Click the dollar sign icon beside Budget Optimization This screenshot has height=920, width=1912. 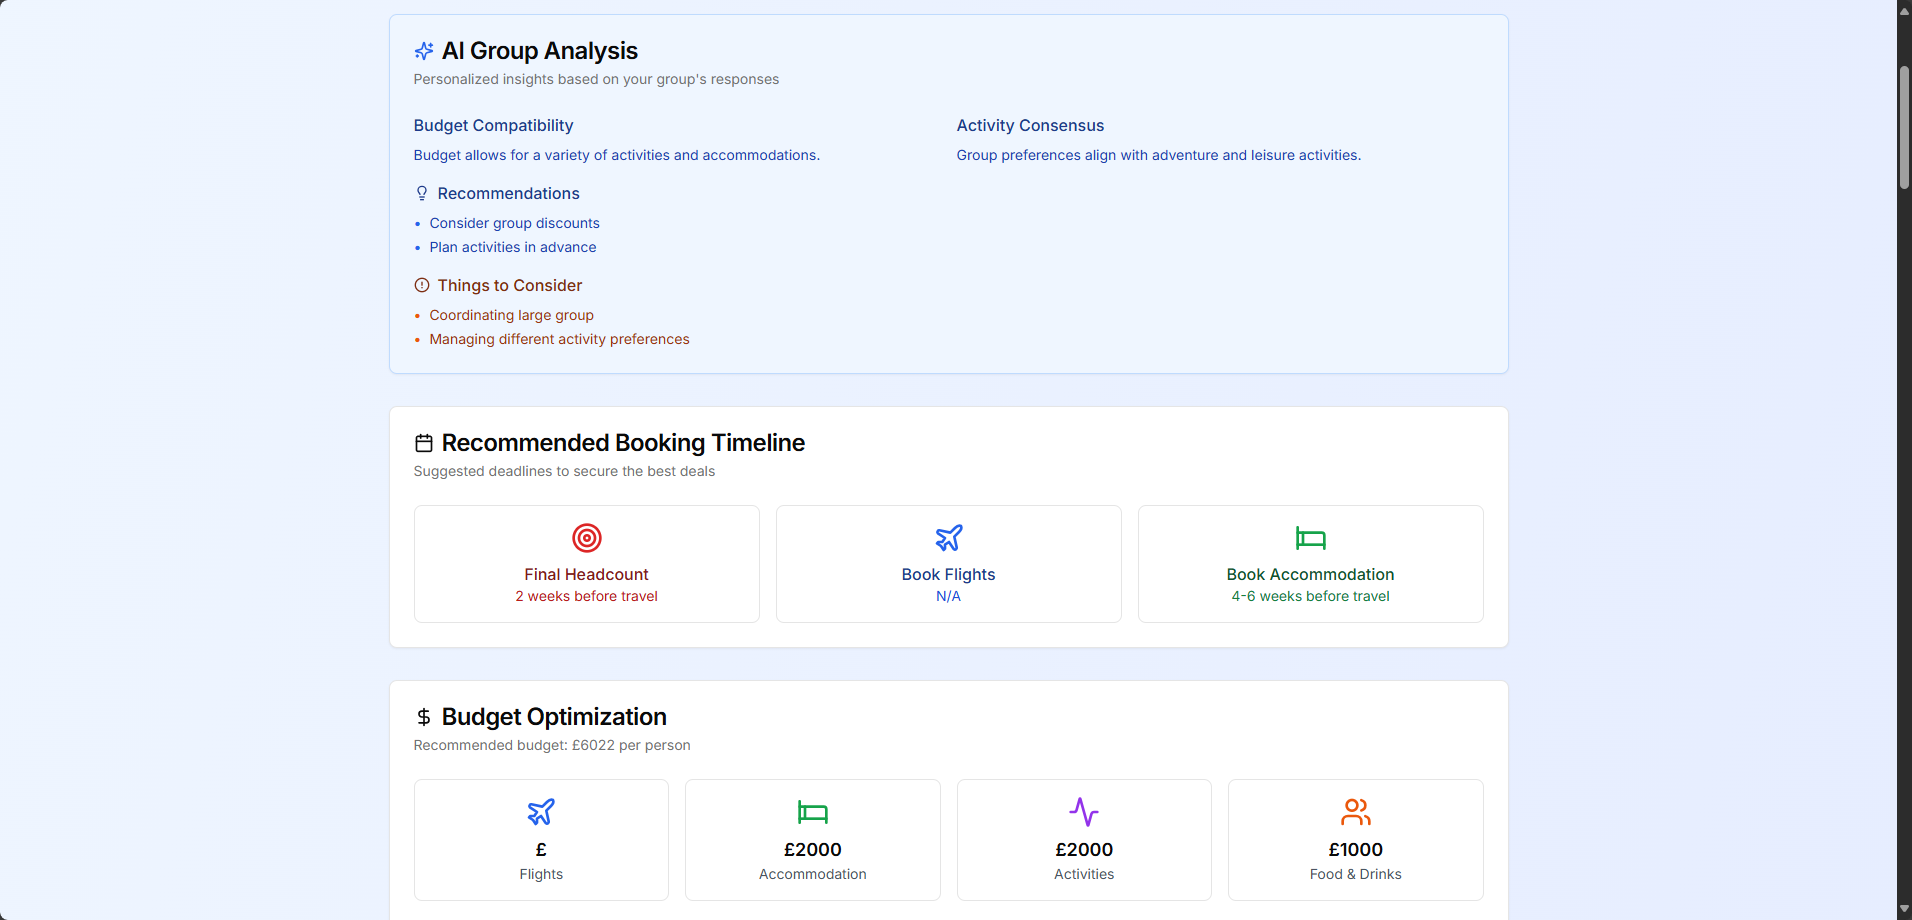(x=424, y=717)
